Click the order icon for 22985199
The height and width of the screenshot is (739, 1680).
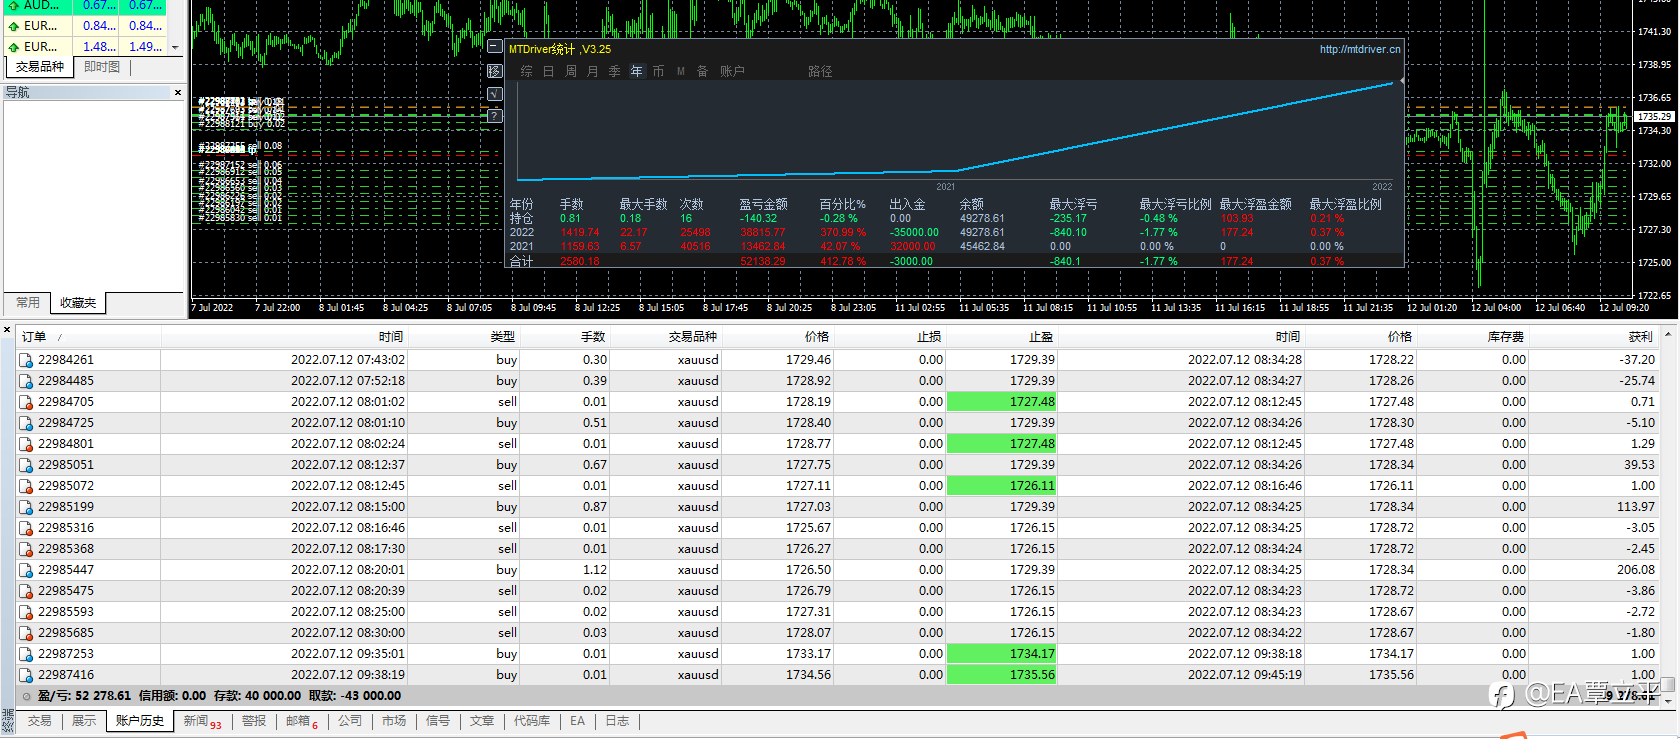click(26, 507)
